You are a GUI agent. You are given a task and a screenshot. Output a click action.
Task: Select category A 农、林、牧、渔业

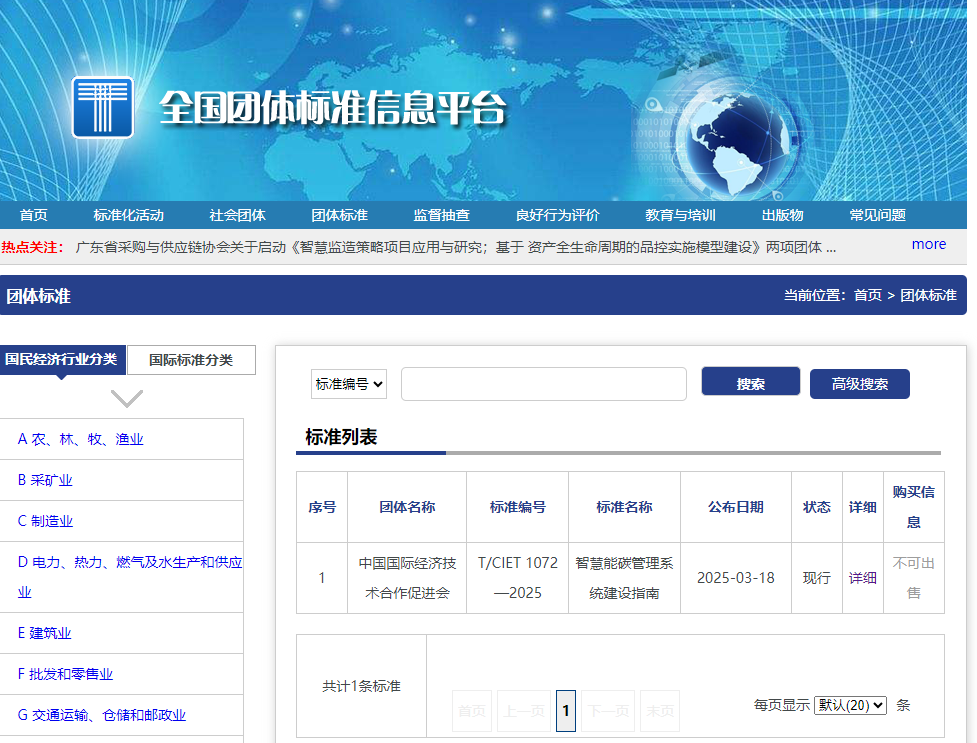point(81,439)
